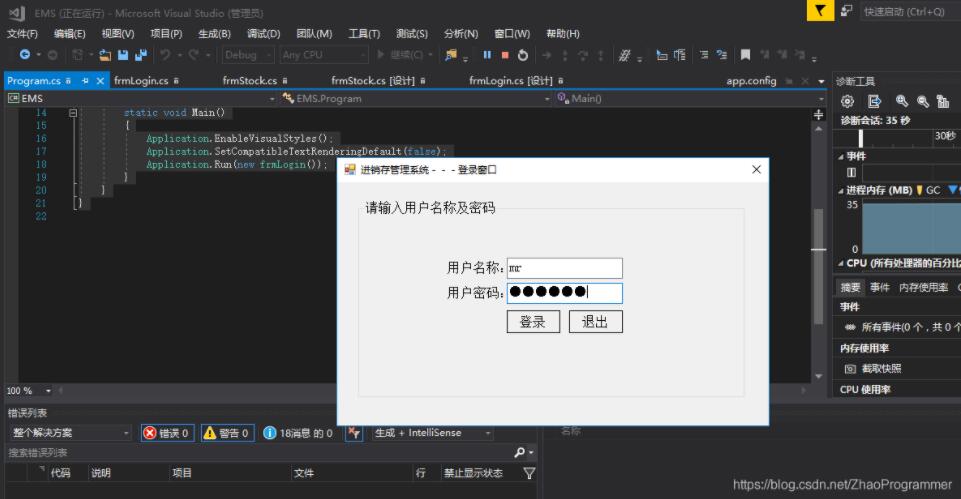The height and width of the screenshot is (499, 961).
Task: Collapse the Main() method outline box
Action: click(x=73, y=113)
